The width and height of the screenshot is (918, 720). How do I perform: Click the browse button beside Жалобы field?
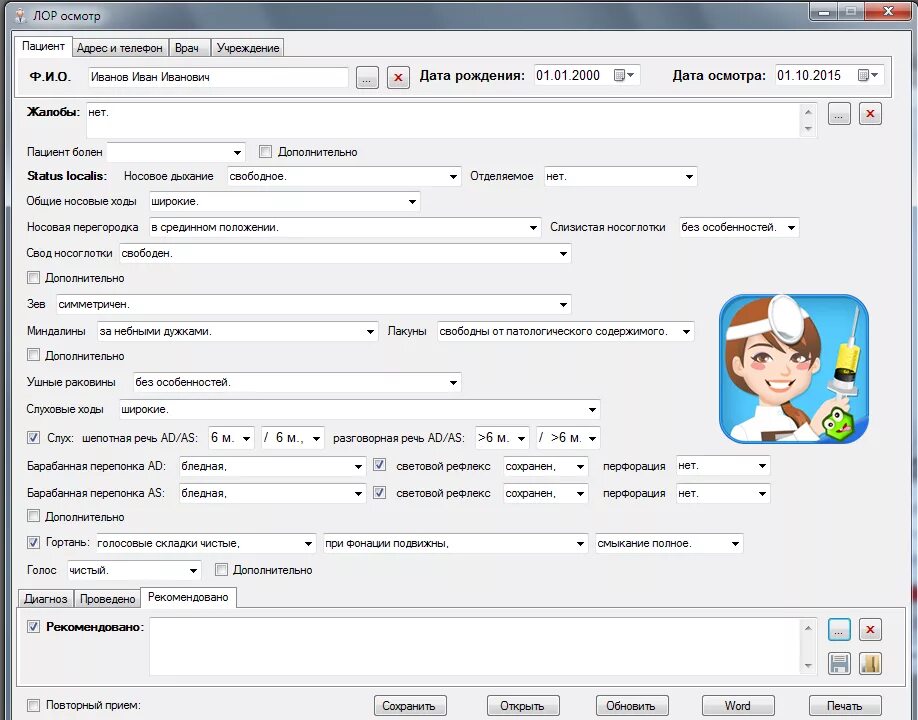coord(839,114)
